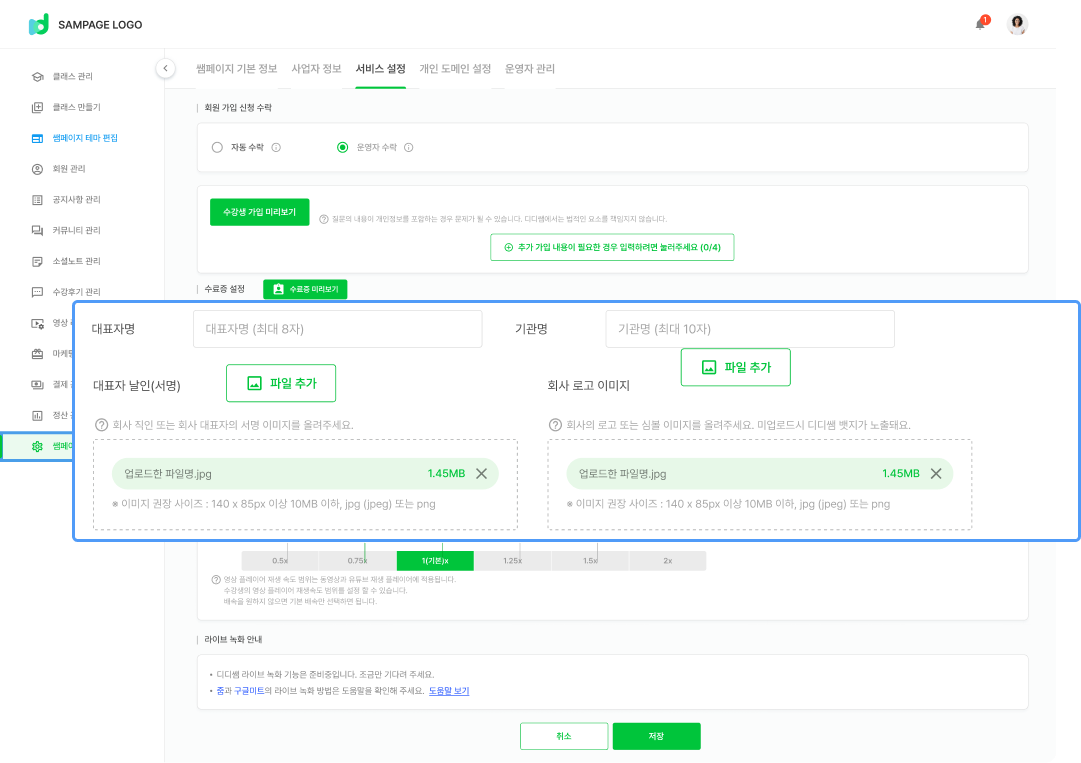The image size is (1081, 763).
Task: Click the 커뮤니티 관리 chat bubbles icon
Action: (37, 230)
